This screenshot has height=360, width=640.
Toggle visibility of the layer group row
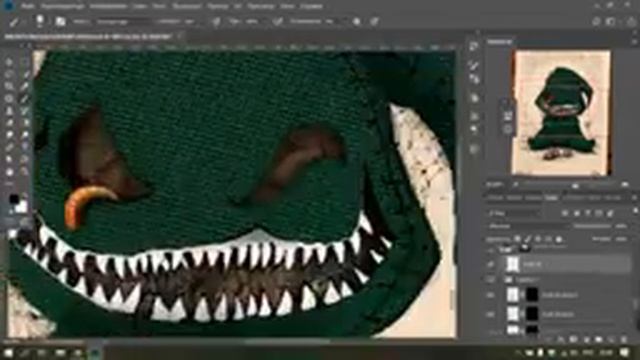tap(491, 280)
